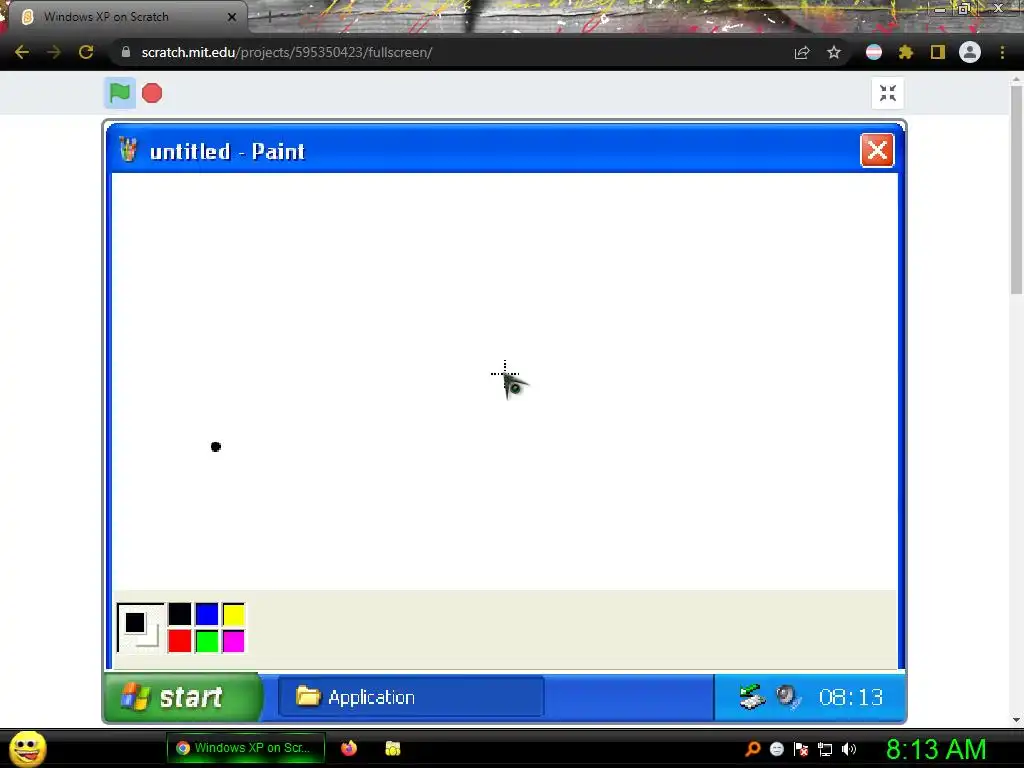Click the 08:13 XP tray clock

point(850,697)
